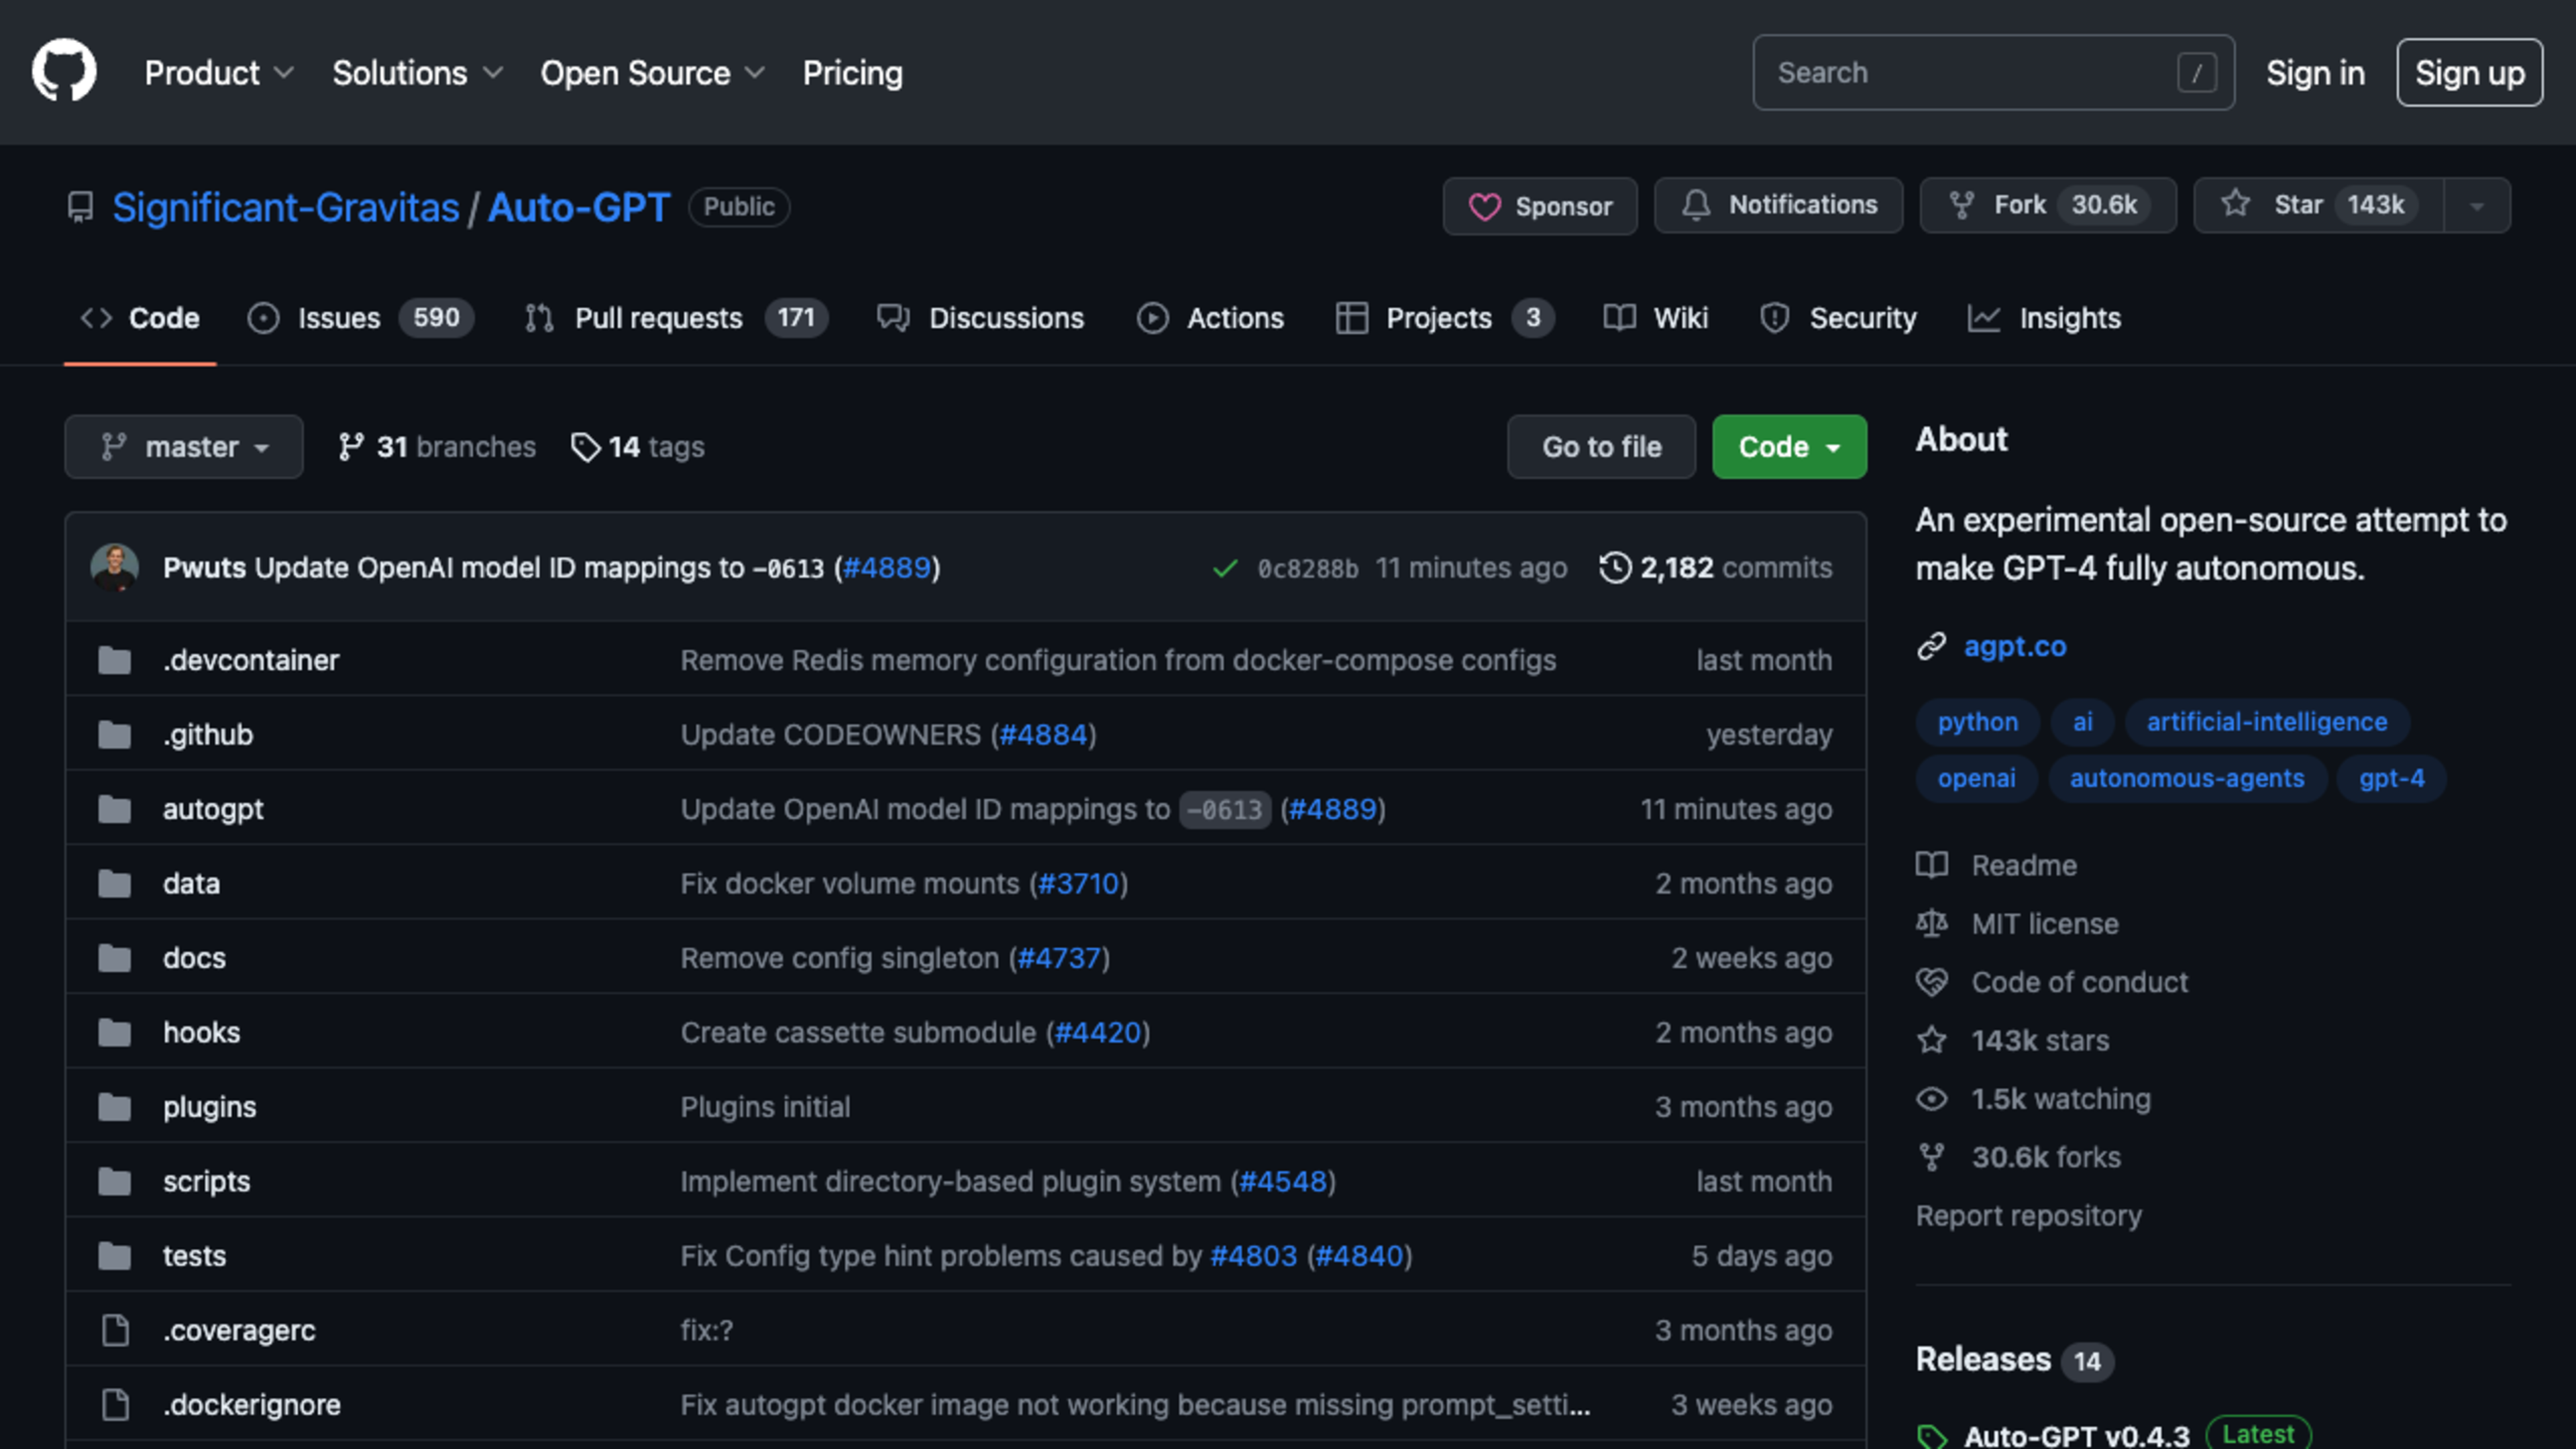Click the Notifications bell button
The image size is (2576, 1449).
(1778, 205)
